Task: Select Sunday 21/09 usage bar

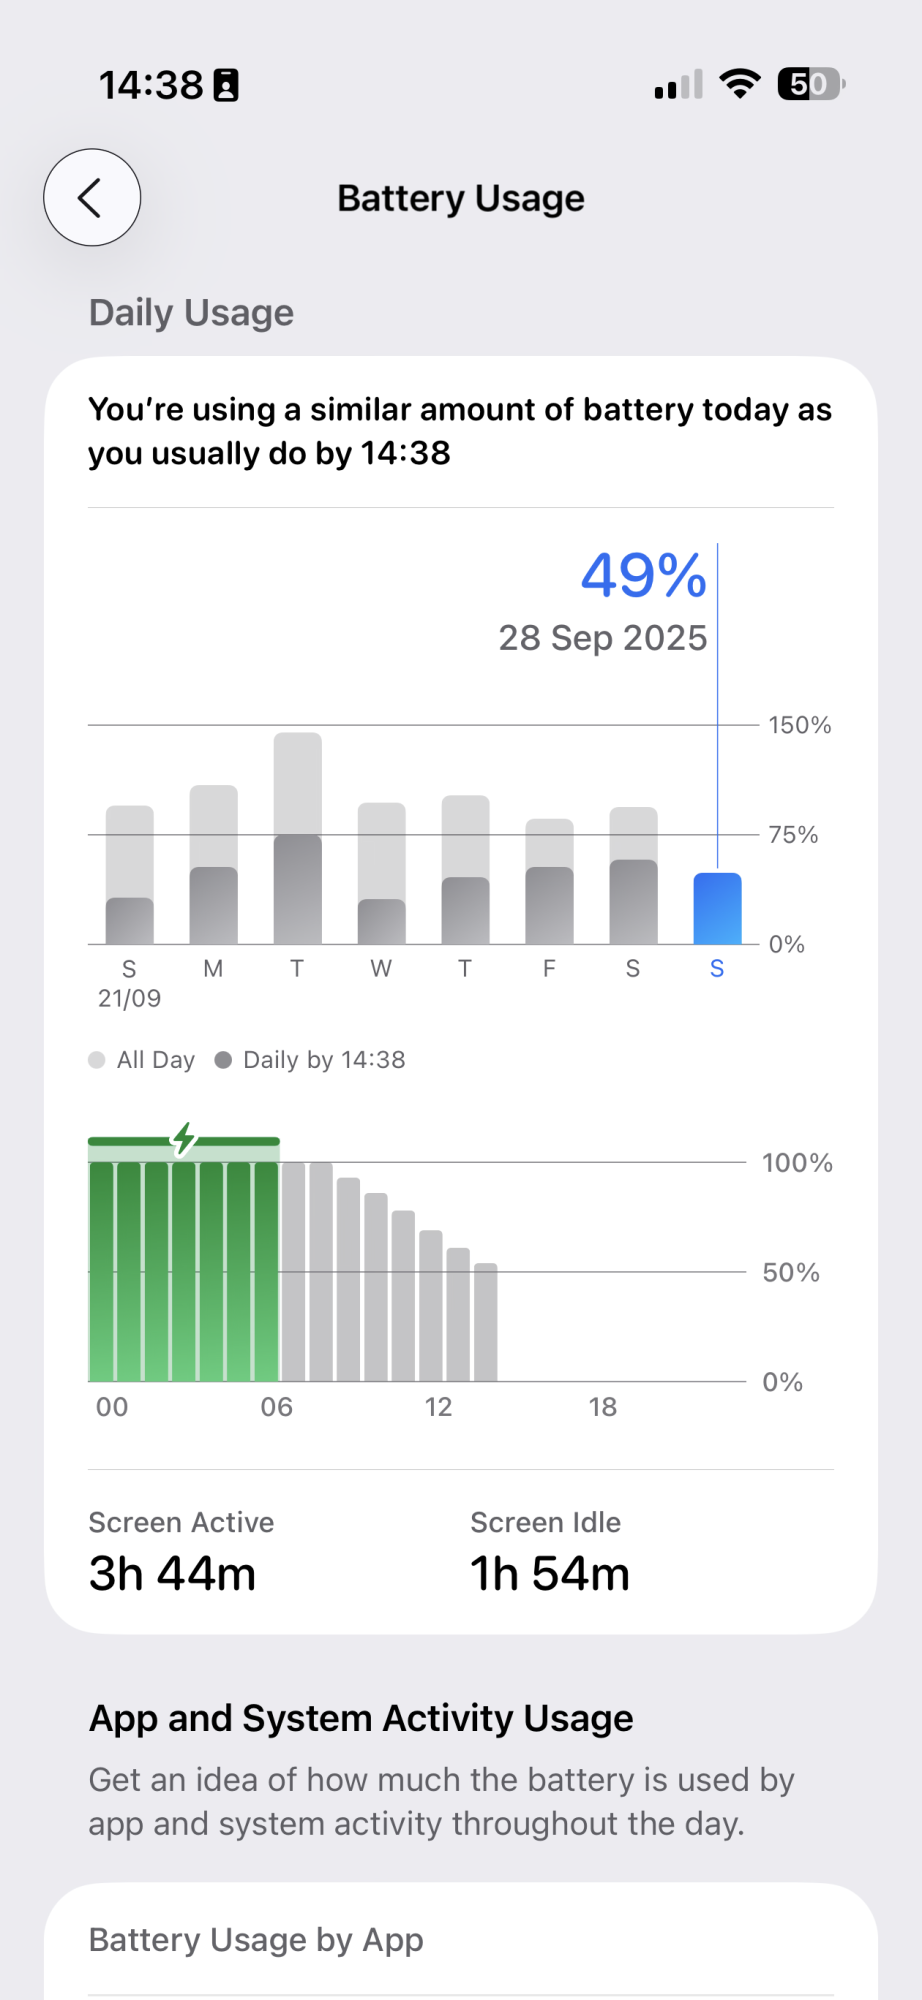Action: [x=130, y=875]
